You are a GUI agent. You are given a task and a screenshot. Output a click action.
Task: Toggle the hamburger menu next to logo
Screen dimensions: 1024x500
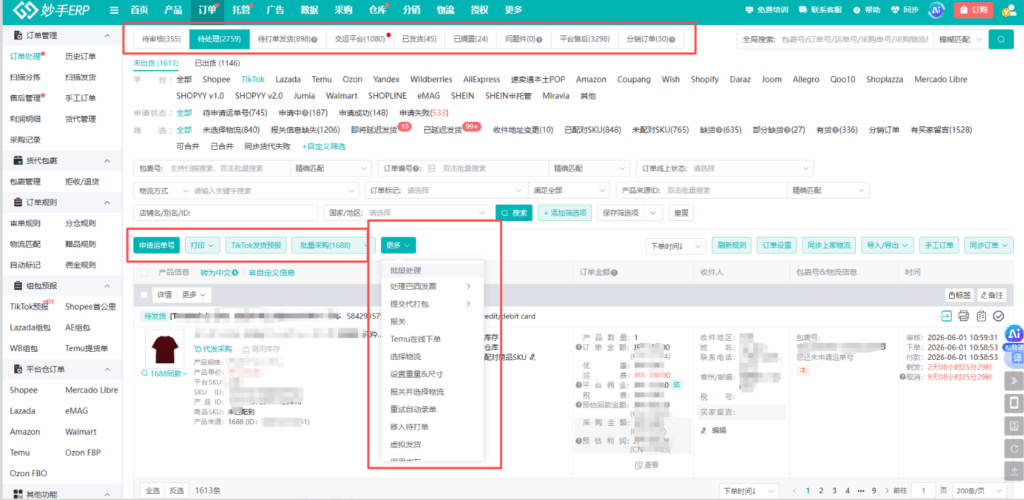114,10
